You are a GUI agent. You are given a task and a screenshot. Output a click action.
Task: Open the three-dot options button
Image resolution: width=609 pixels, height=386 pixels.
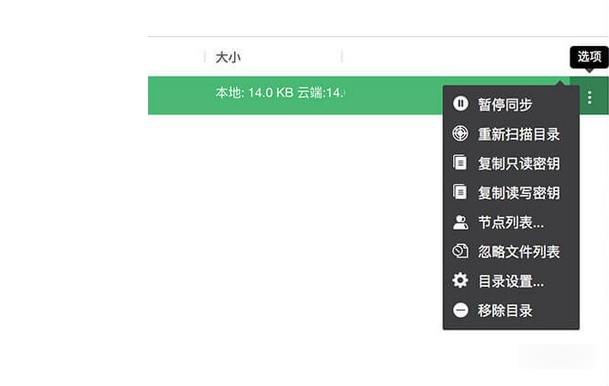pos(589,97)
